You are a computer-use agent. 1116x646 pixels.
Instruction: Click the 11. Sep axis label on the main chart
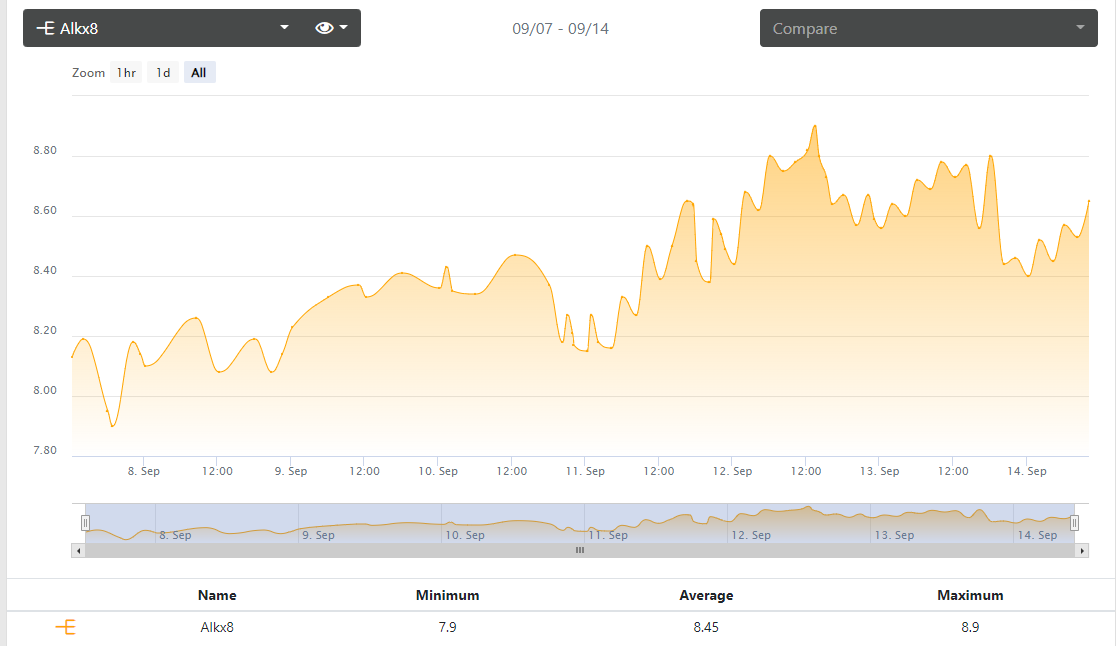pos(585,471)
